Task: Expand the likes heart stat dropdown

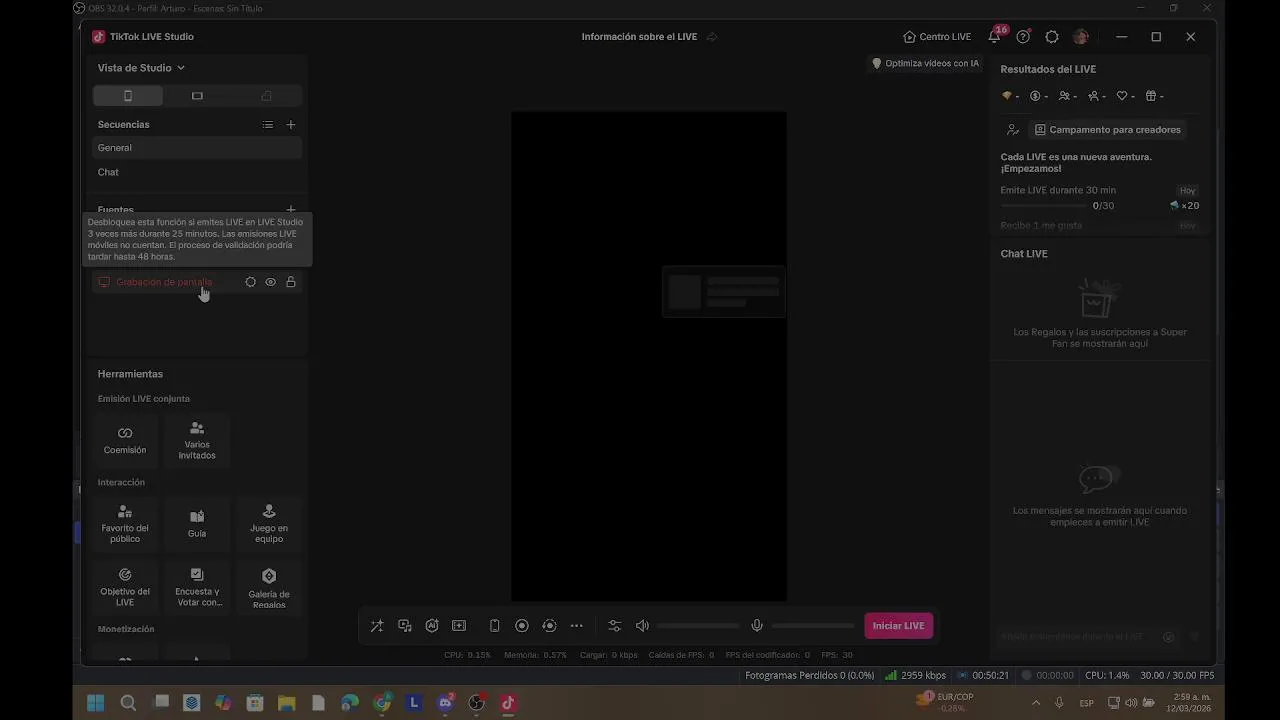Action: point(1126,96)
